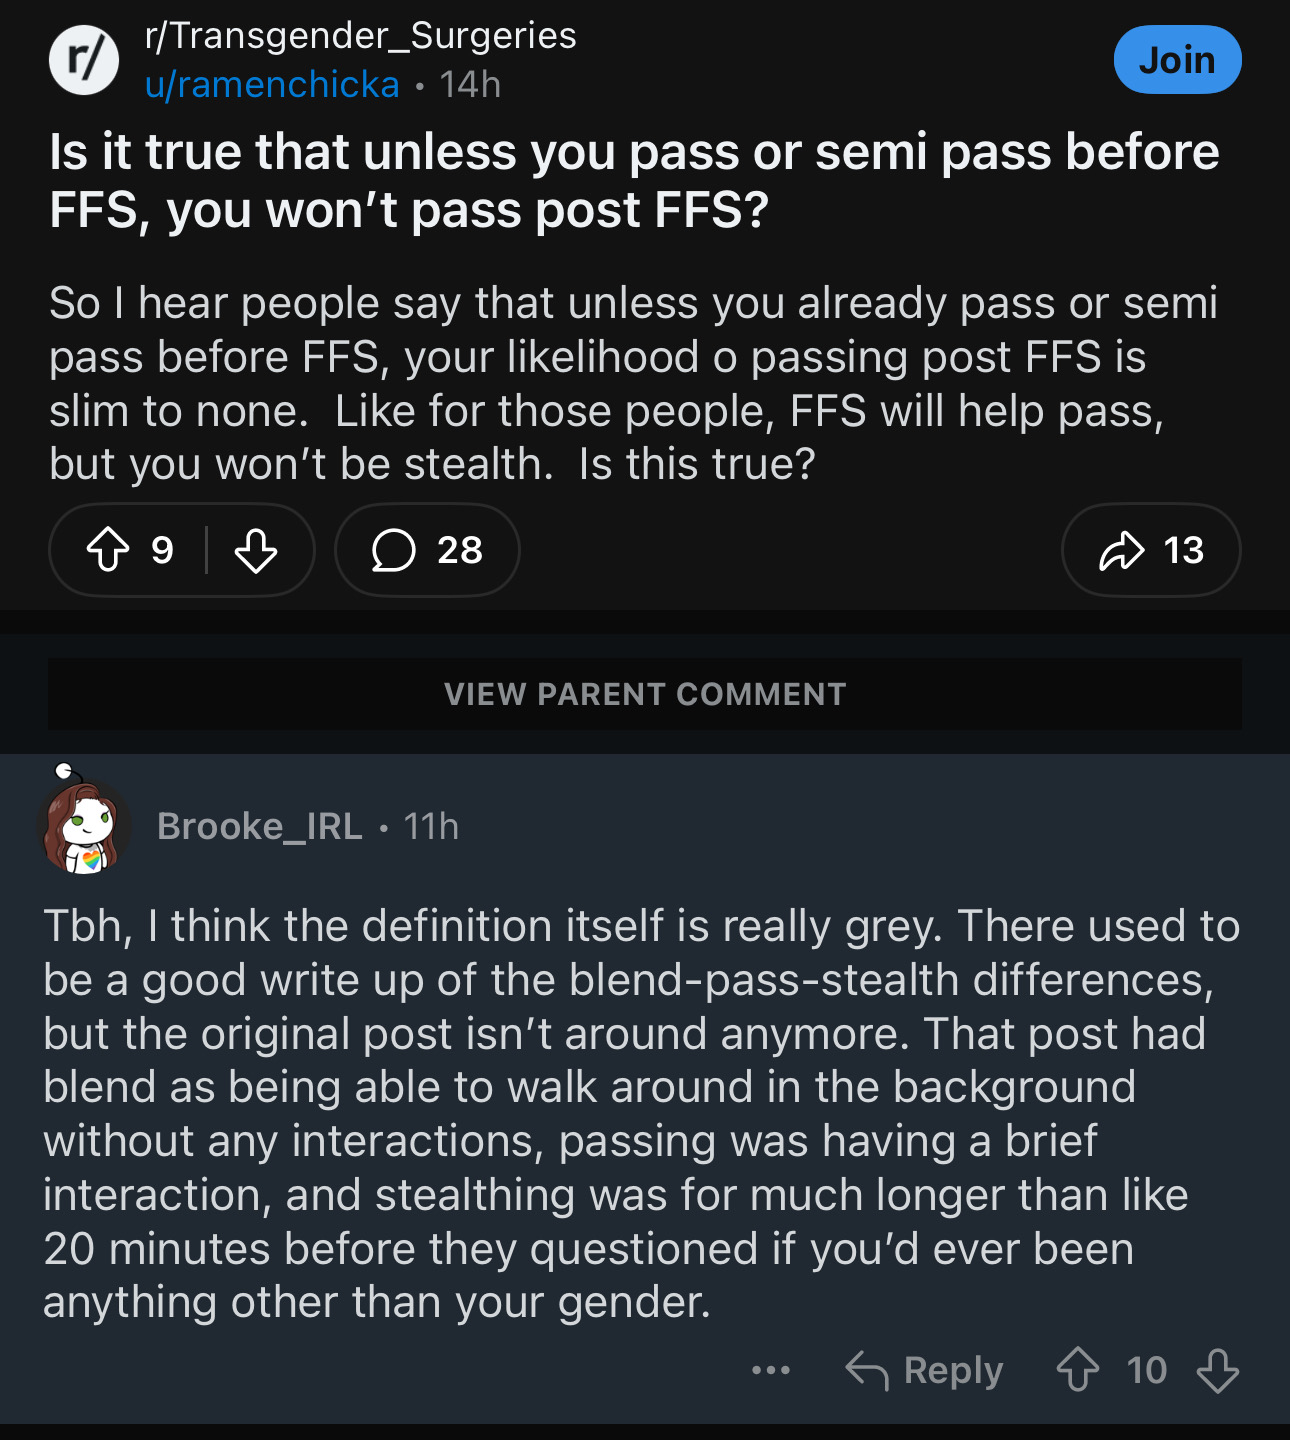Screen dimensions: 1290x1440
Task: Click the share count 13
Action: 1184,550
